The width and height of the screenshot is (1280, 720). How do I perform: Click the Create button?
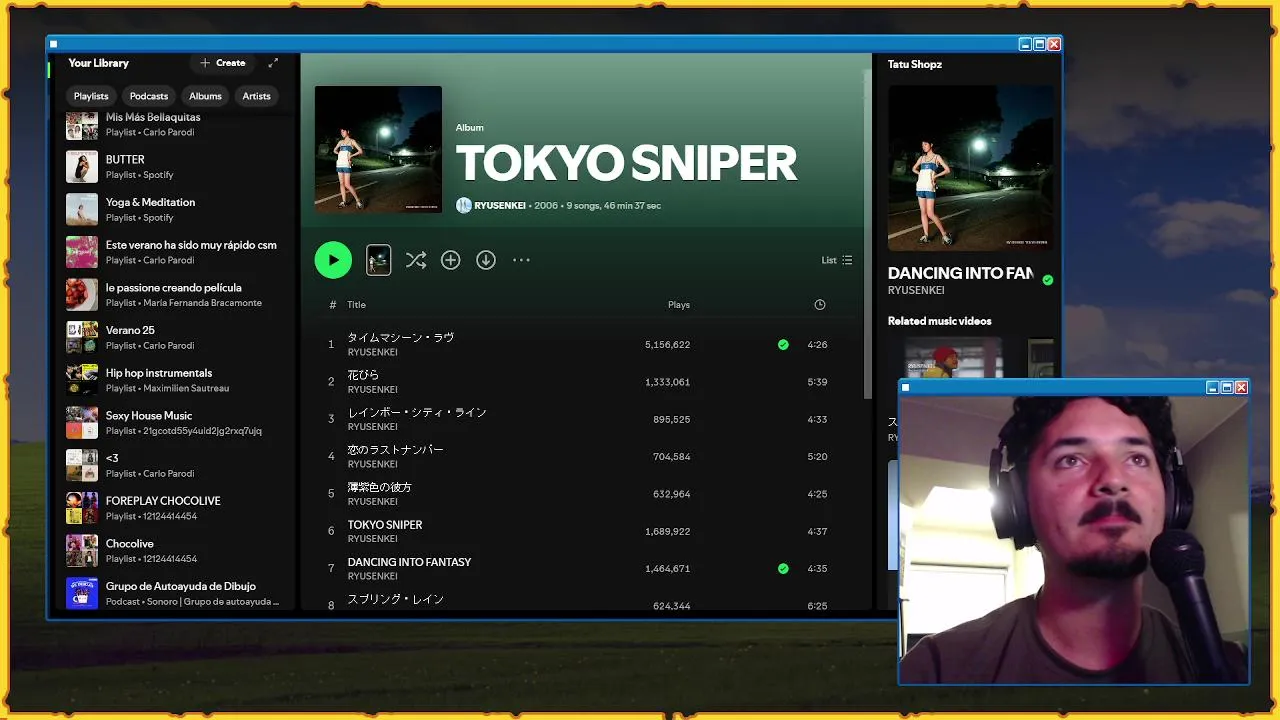click(x=222, y=63)
